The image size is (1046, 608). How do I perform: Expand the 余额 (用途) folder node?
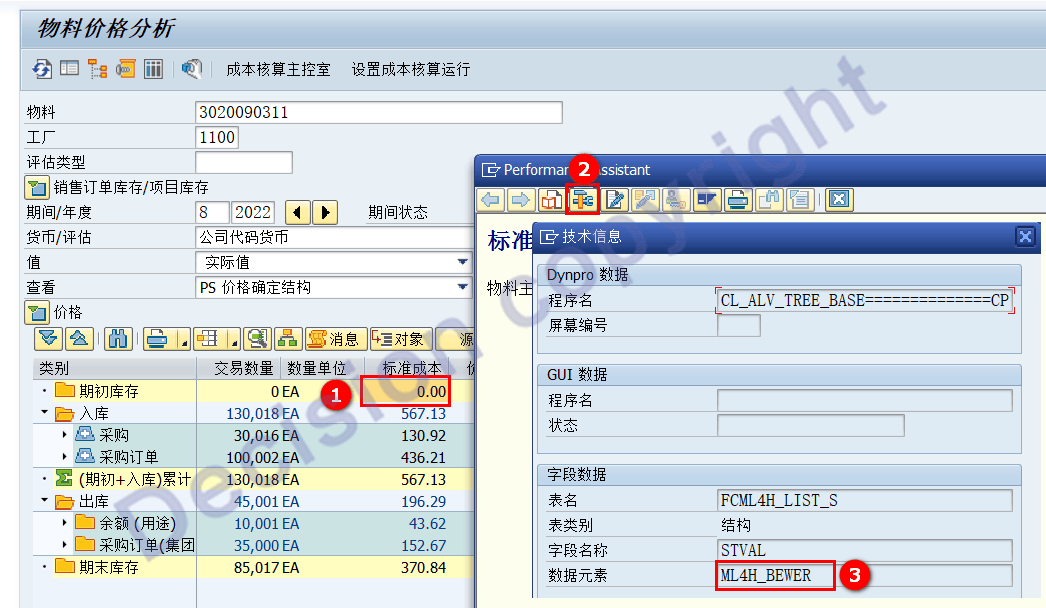click(64, 523)
